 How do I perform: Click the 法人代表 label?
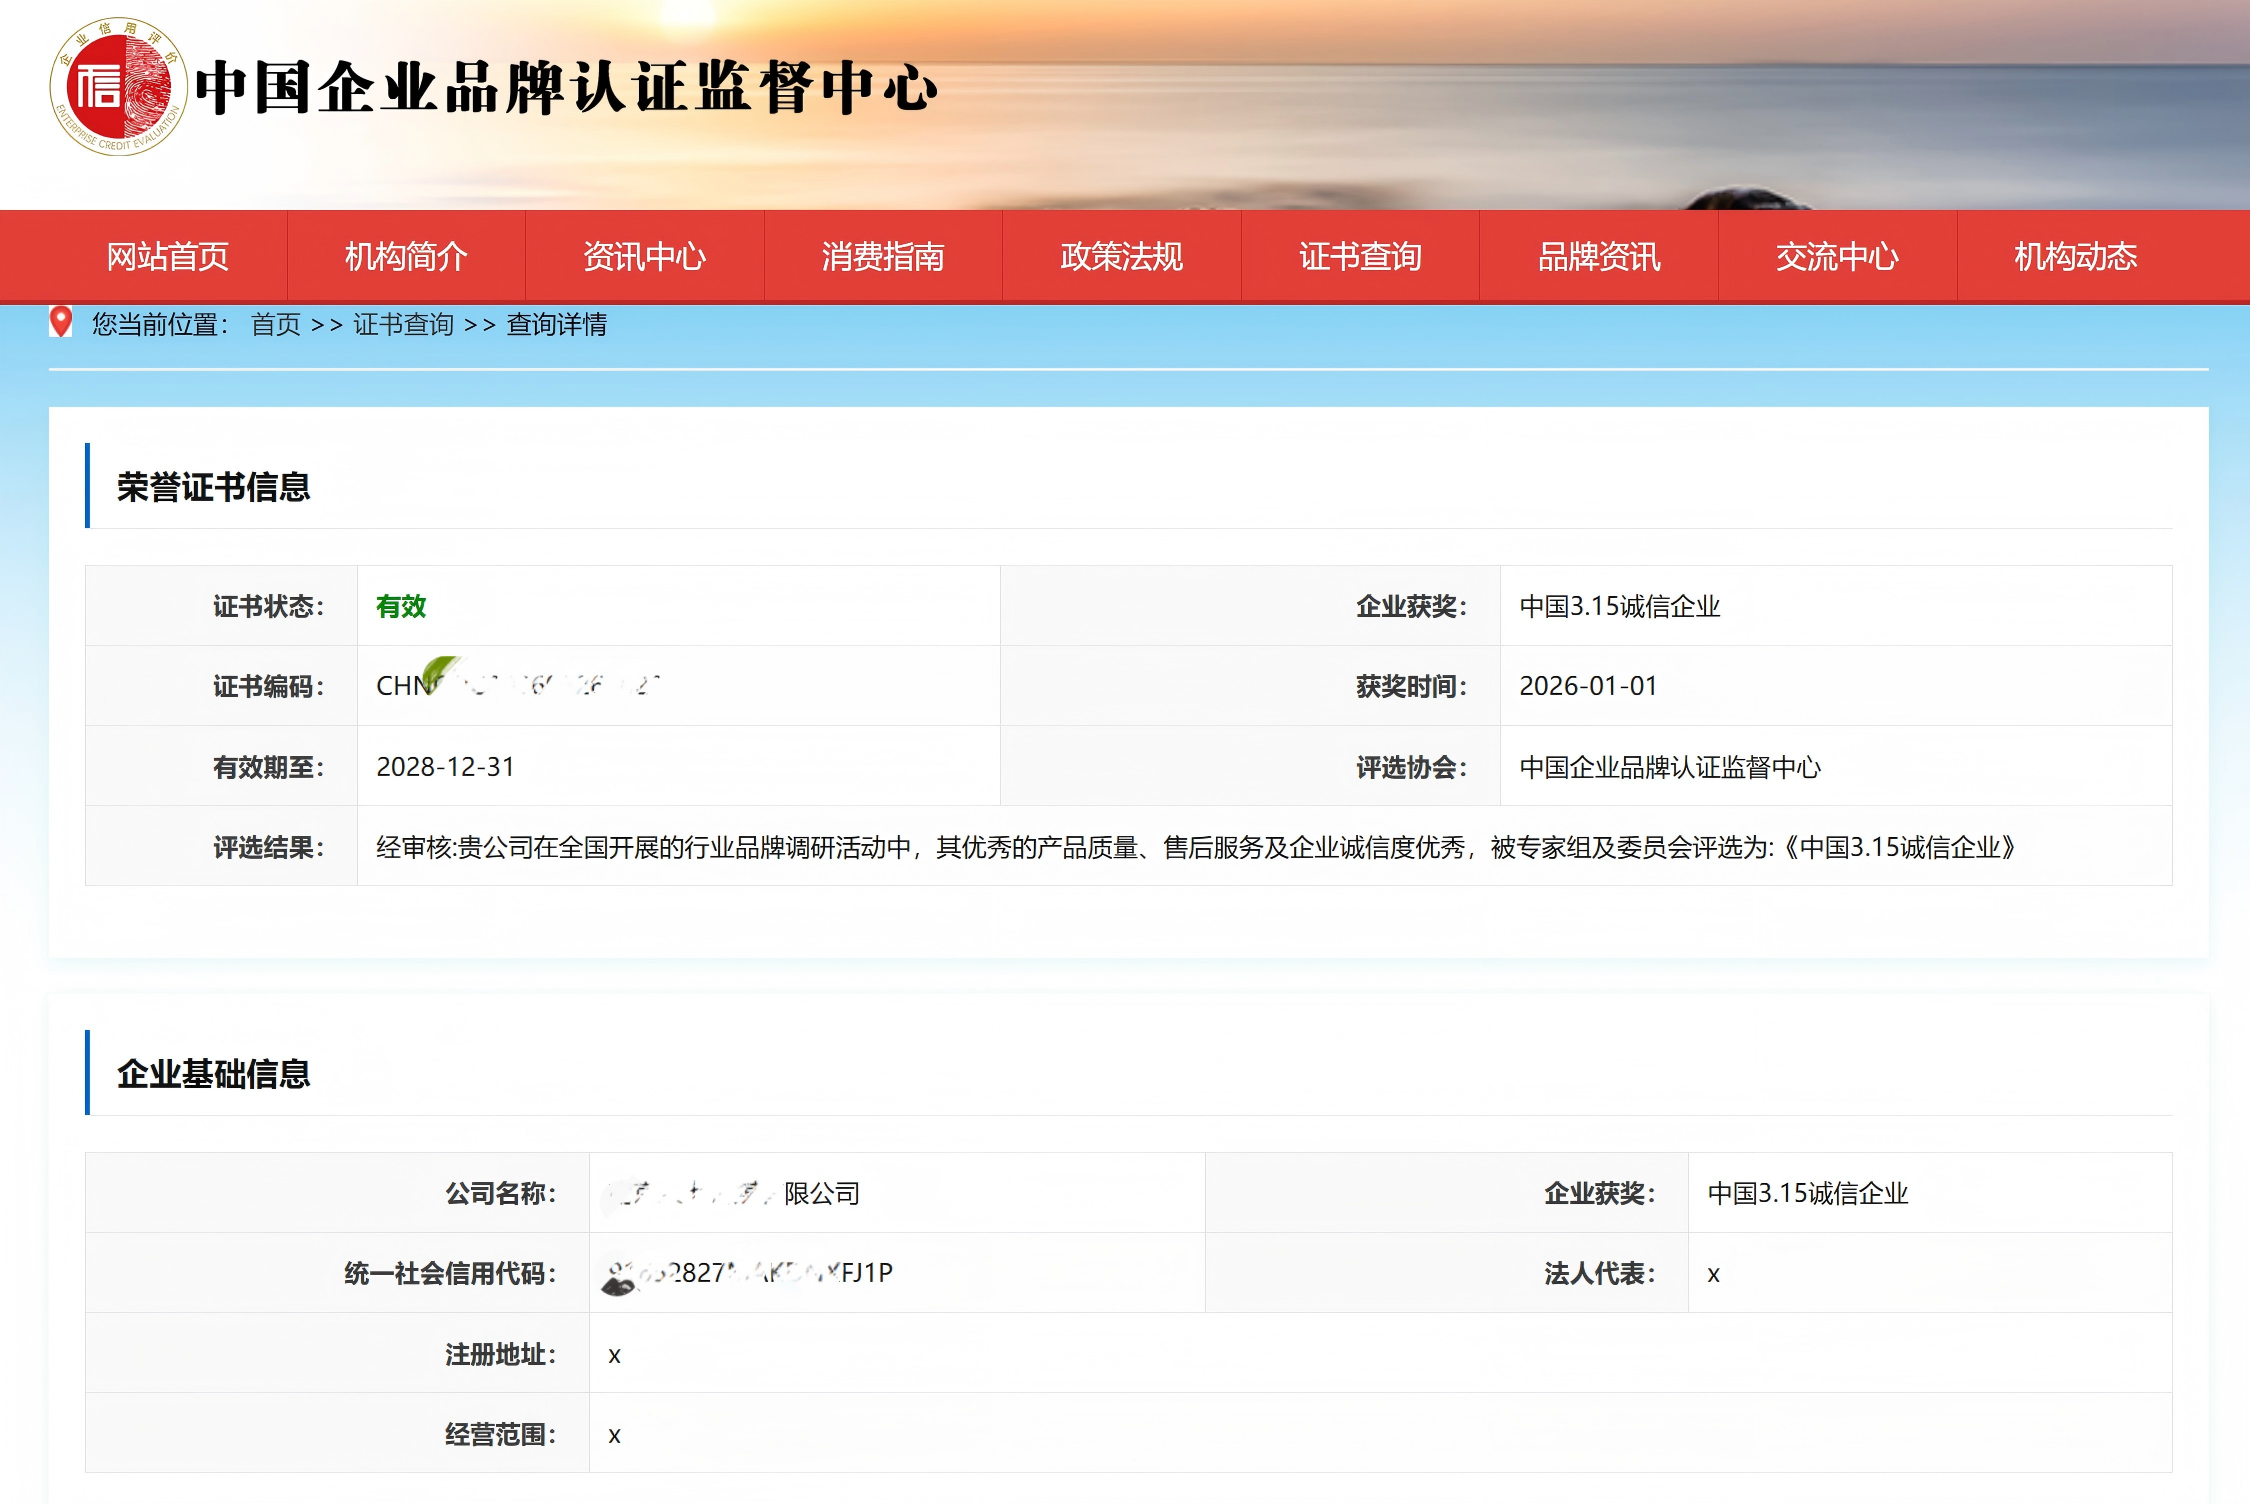coord(1600,1273)
